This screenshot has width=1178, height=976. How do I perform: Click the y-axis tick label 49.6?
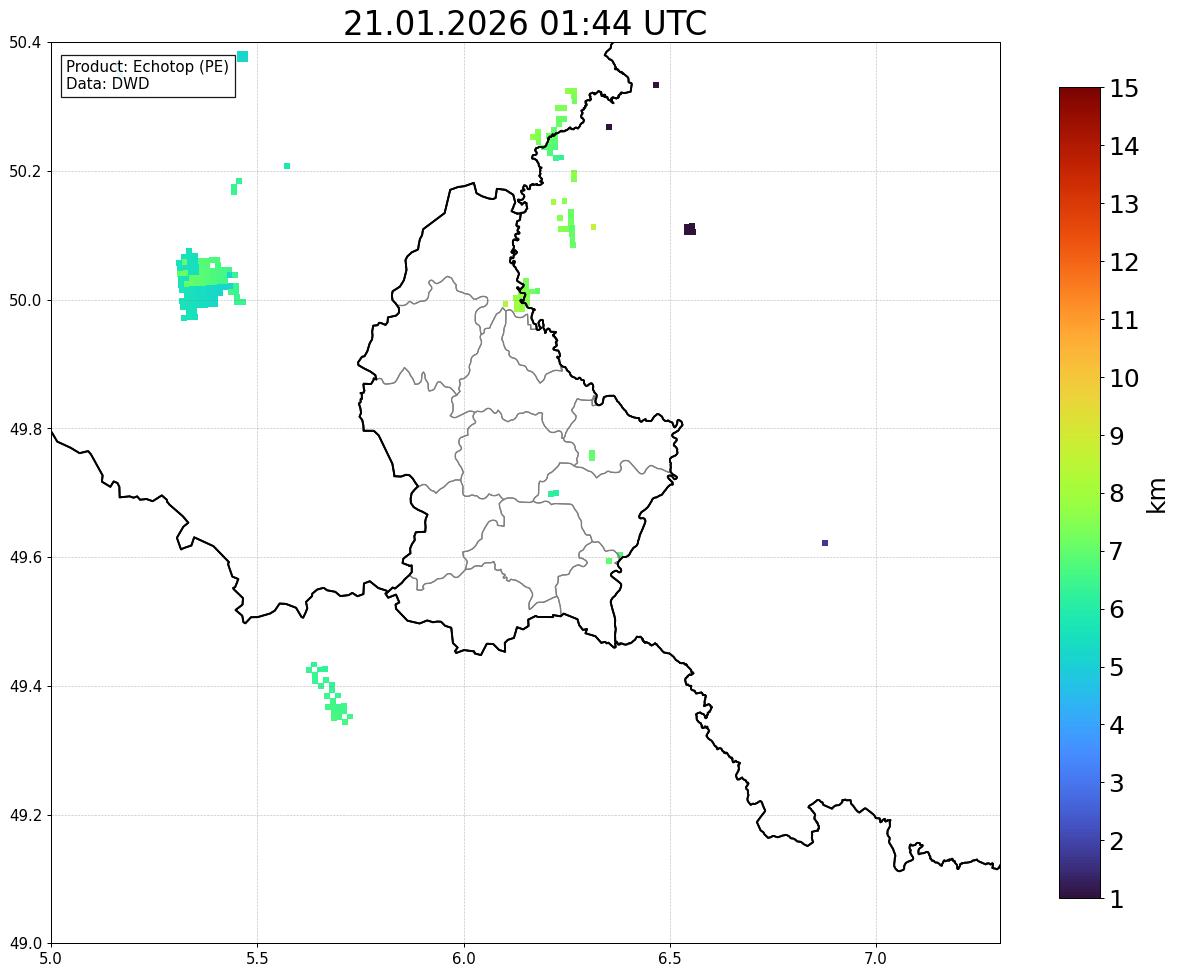tap(25, 557)
